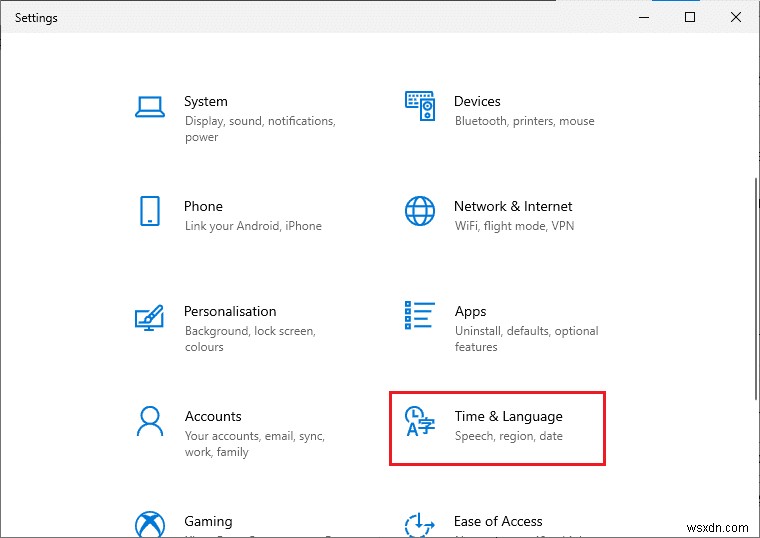Click 'Bluetooth, printers, mouse' description

pos(524,121)
